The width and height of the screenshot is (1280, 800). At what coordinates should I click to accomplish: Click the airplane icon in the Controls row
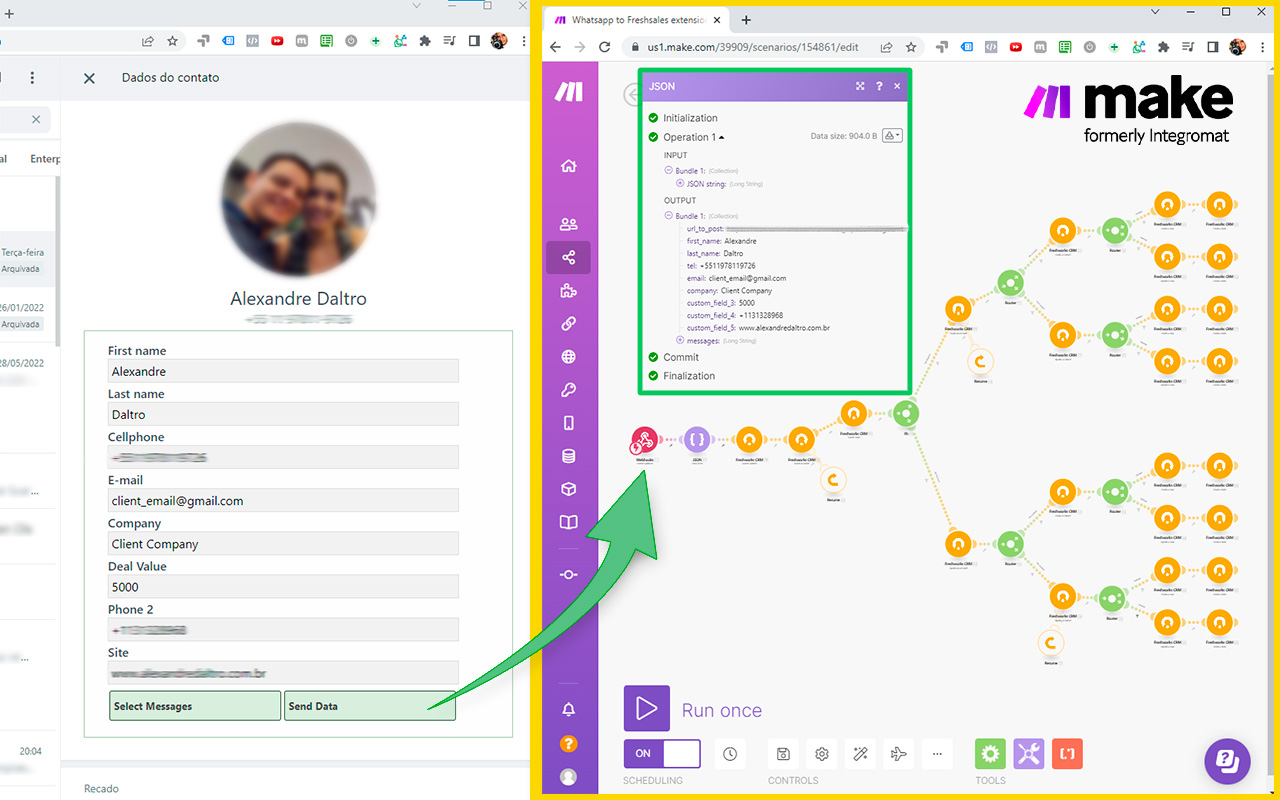(898, 753)
